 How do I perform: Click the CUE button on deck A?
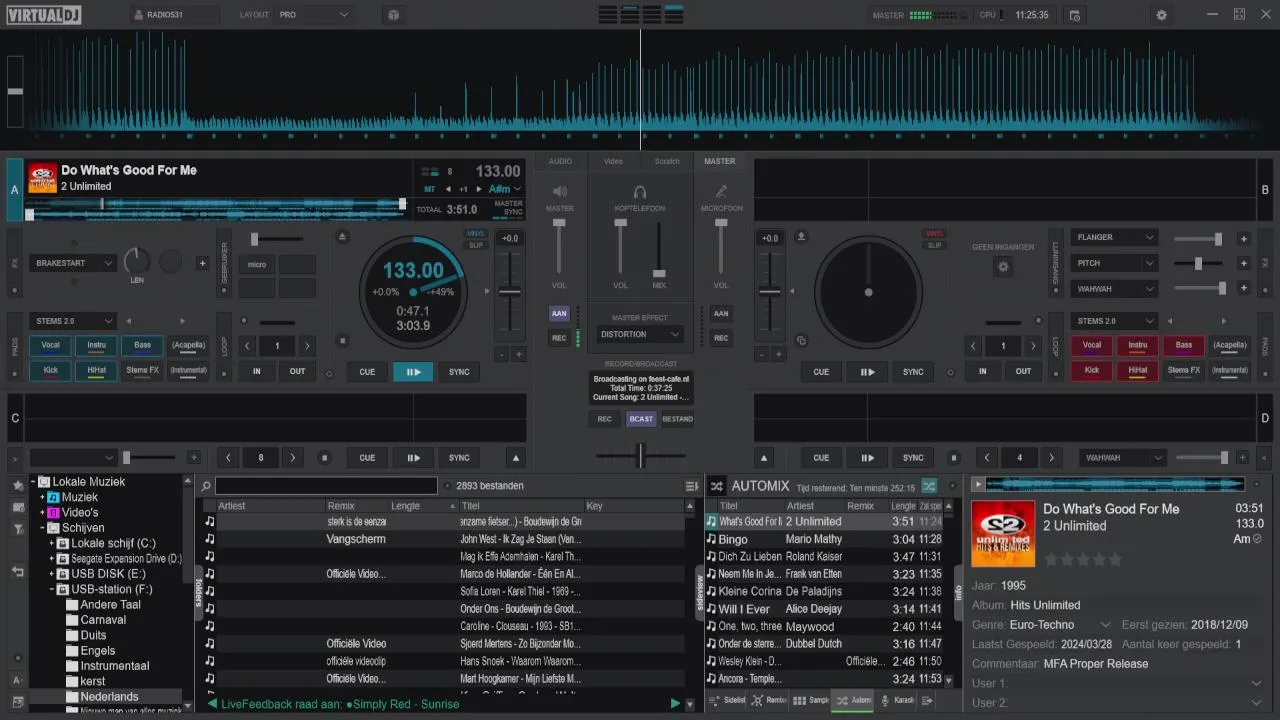tap(367, 372)
